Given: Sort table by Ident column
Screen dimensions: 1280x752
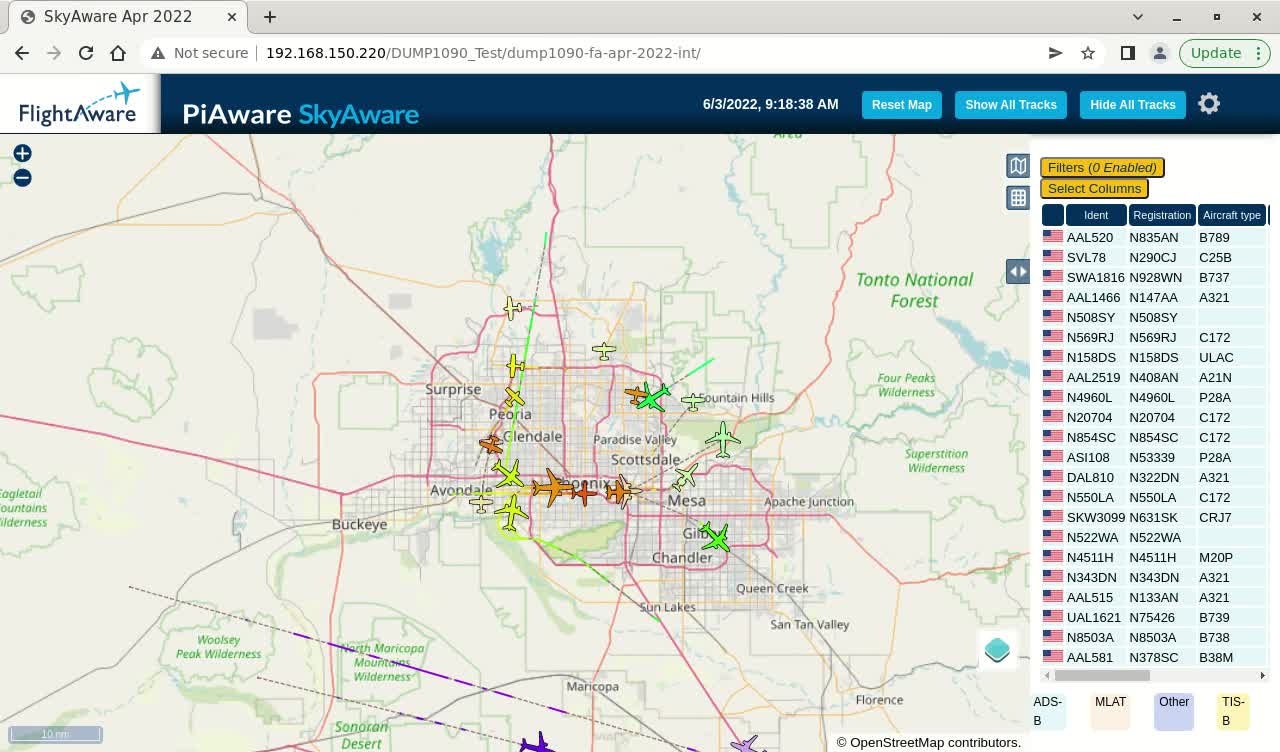Looking at the screenshot, I should 1096,215.
